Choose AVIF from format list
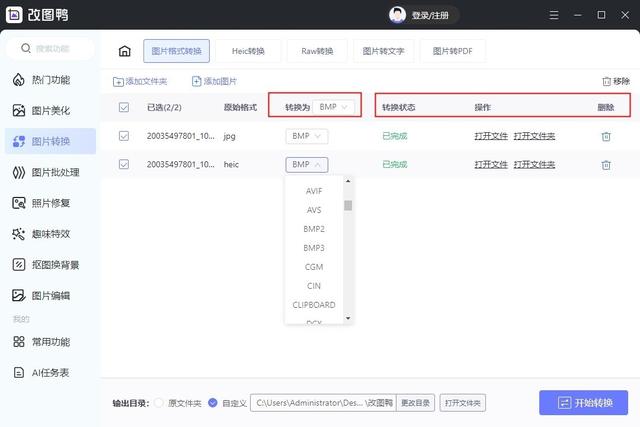Screen dimensions: 640x427 314,191
